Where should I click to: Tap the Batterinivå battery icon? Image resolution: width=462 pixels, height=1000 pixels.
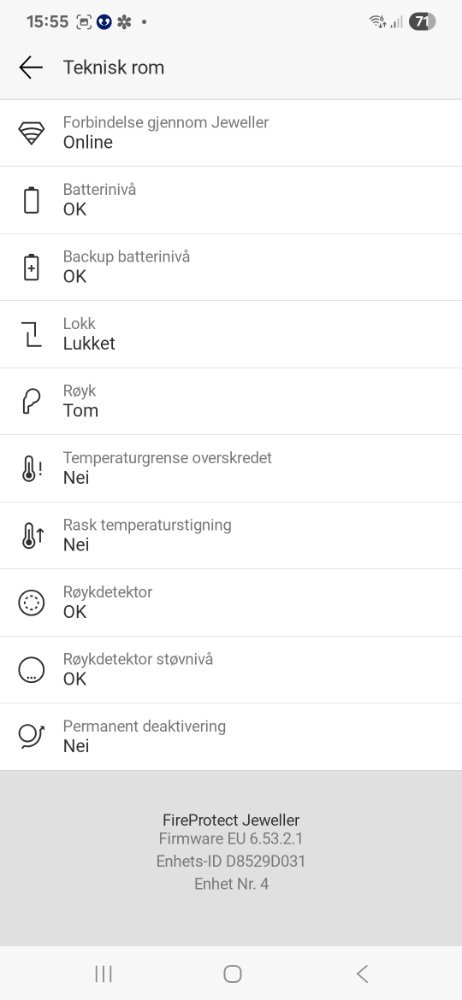[x=31, y=200]
